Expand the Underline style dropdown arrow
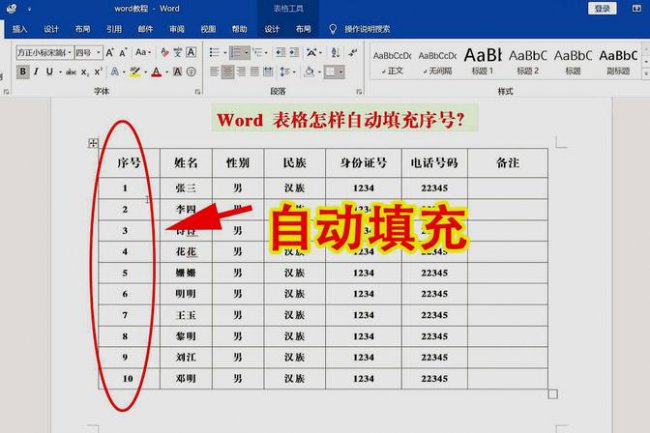Image resolution: width=650 pixels, height=433 pixels. click(x=61, y=73)
